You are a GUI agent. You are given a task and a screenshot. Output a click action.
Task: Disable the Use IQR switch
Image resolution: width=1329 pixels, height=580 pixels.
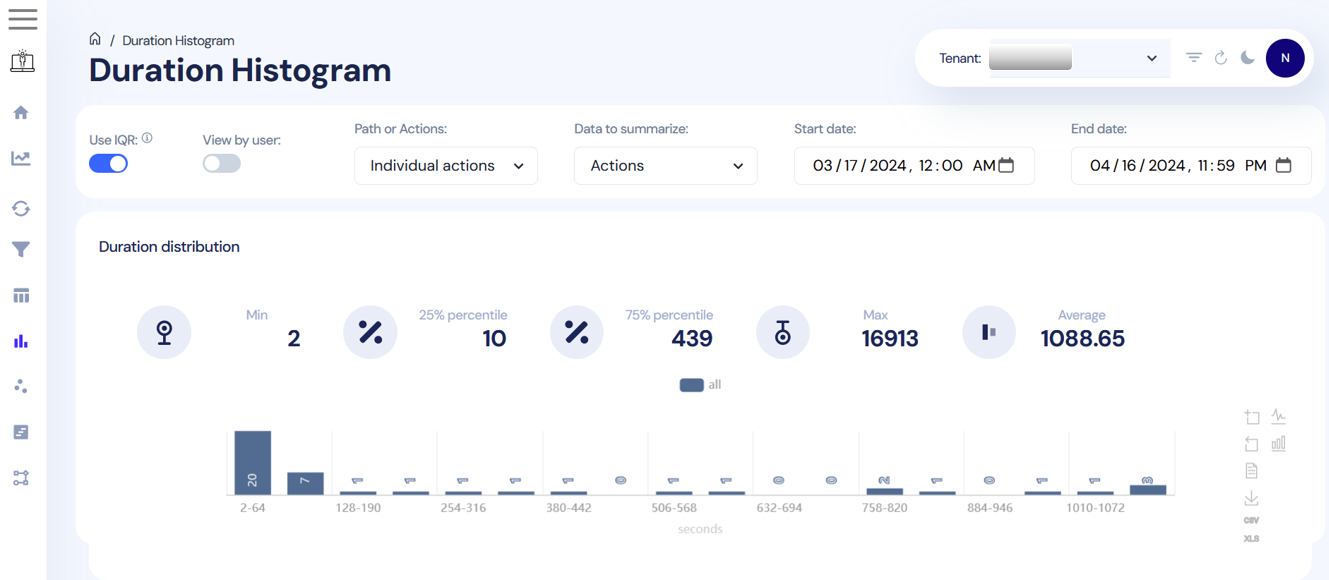[x=108, y=163]
